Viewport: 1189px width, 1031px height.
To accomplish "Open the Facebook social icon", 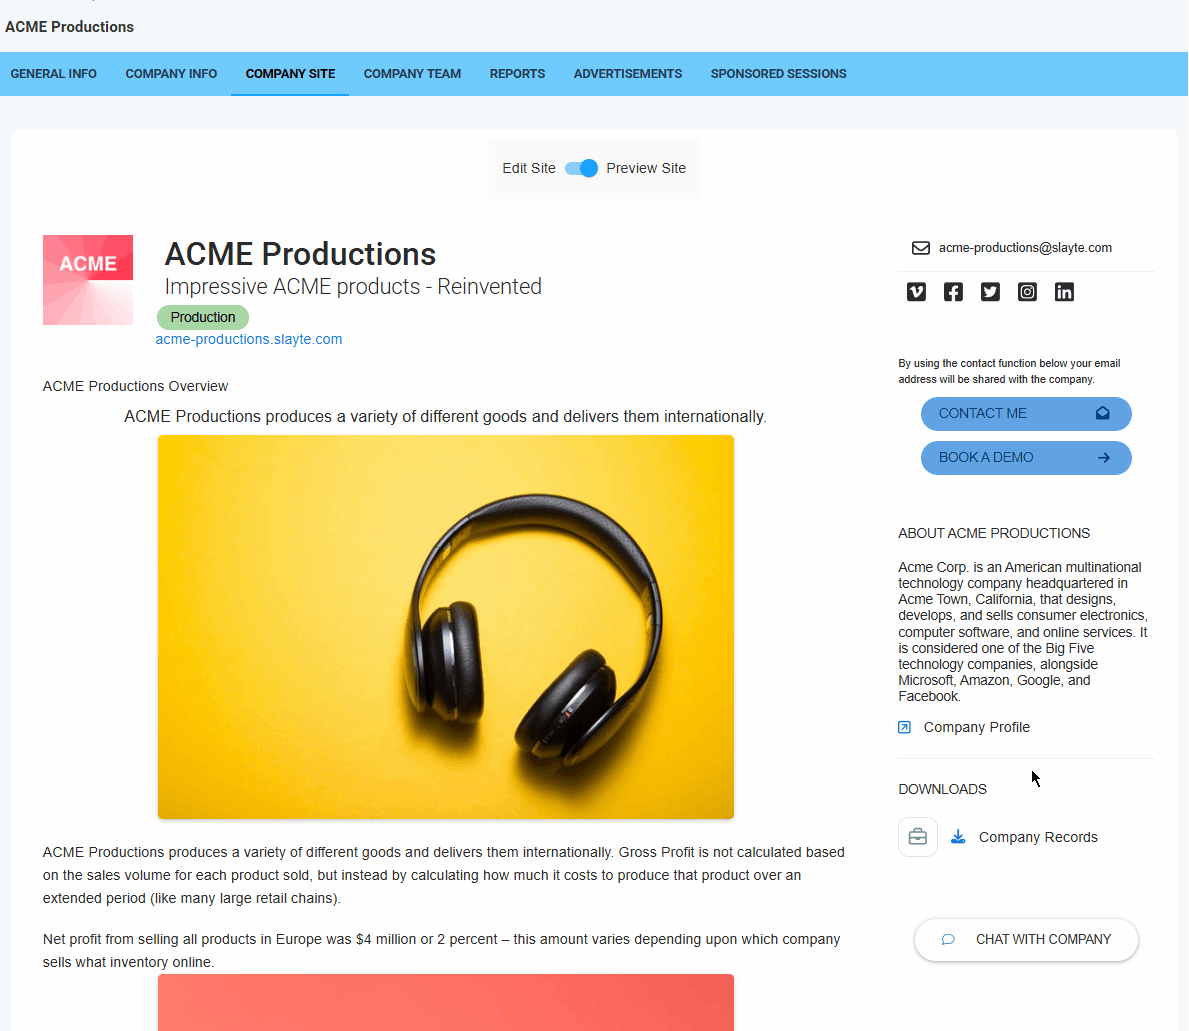I will [953, 292].
